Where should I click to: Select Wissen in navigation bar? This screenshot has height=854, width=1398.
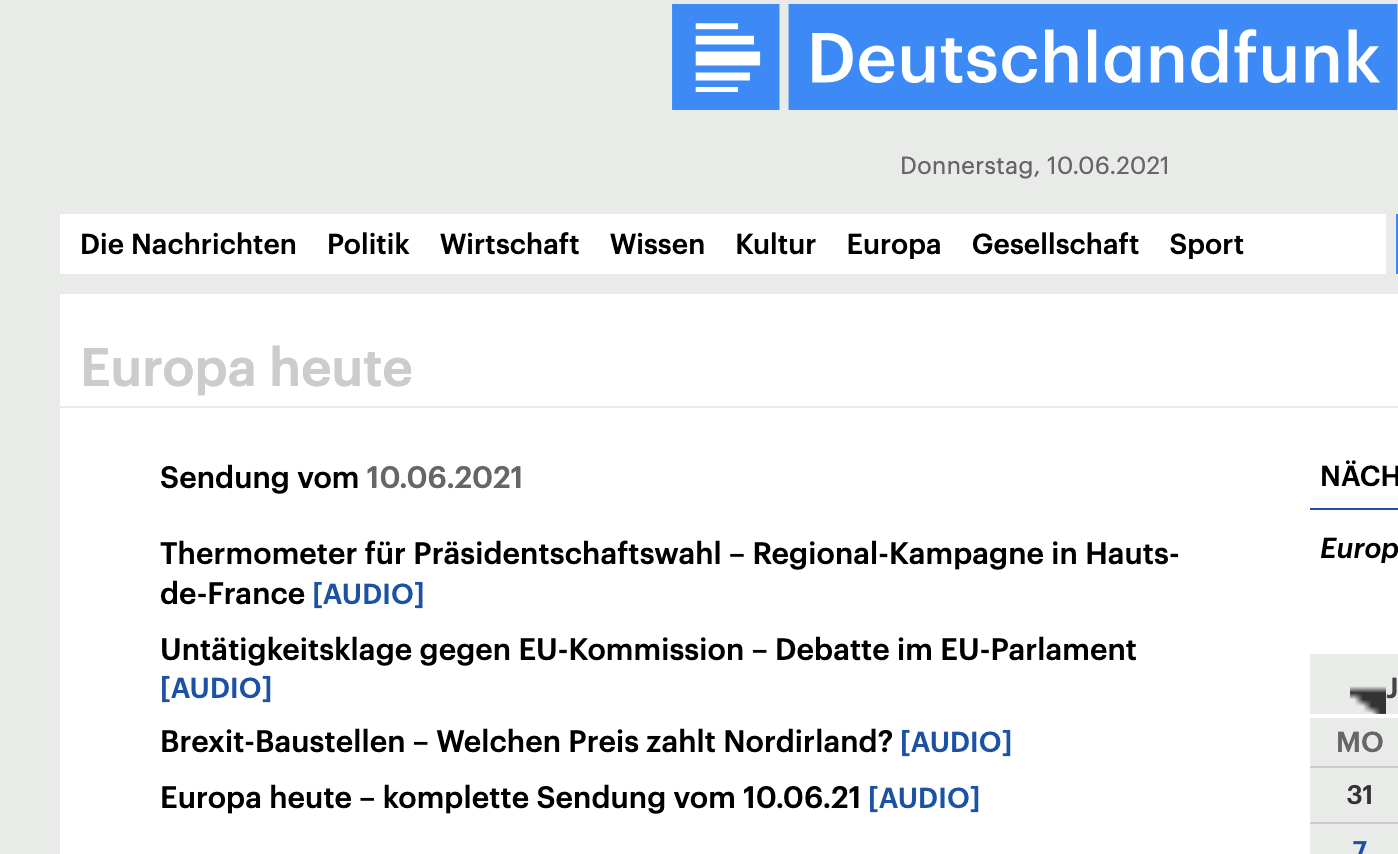click(657, 244)
